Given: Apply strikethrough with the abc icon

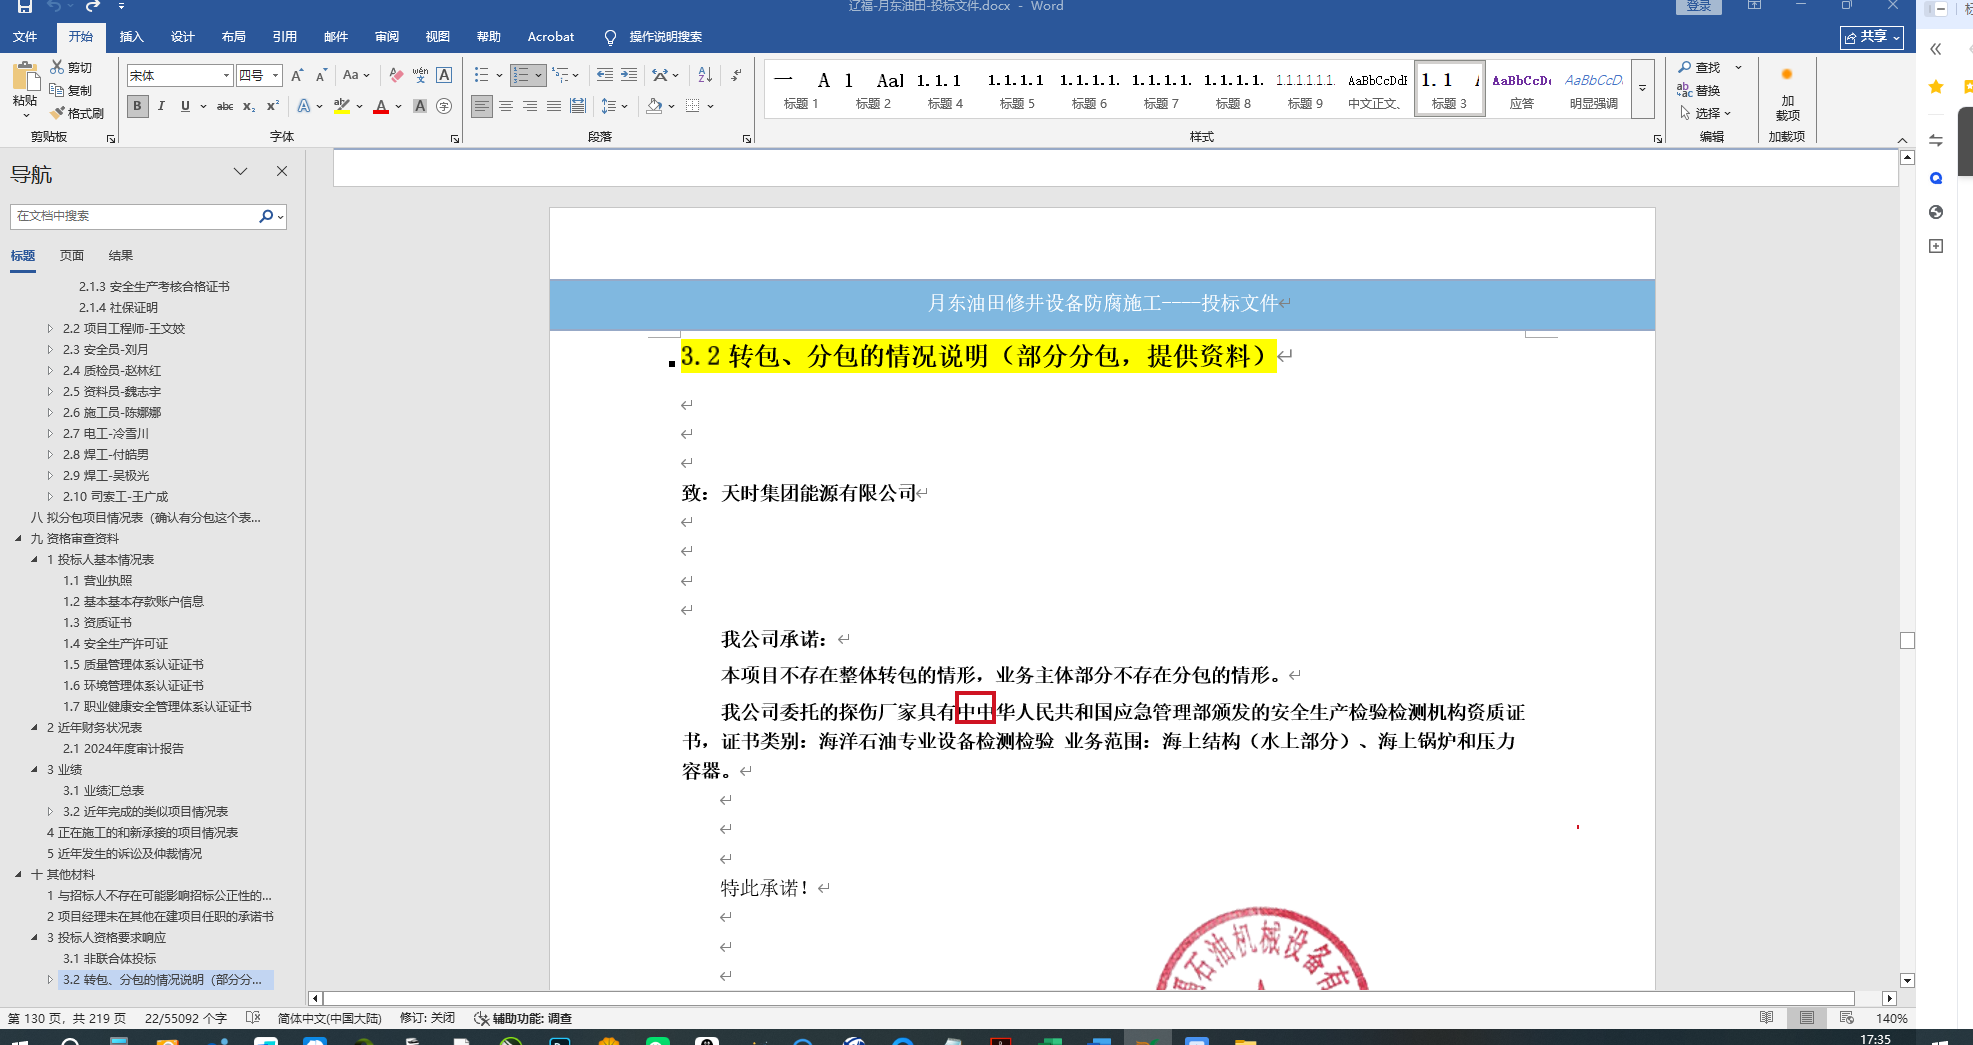Looking at the screenshot, I should (225, 106).
